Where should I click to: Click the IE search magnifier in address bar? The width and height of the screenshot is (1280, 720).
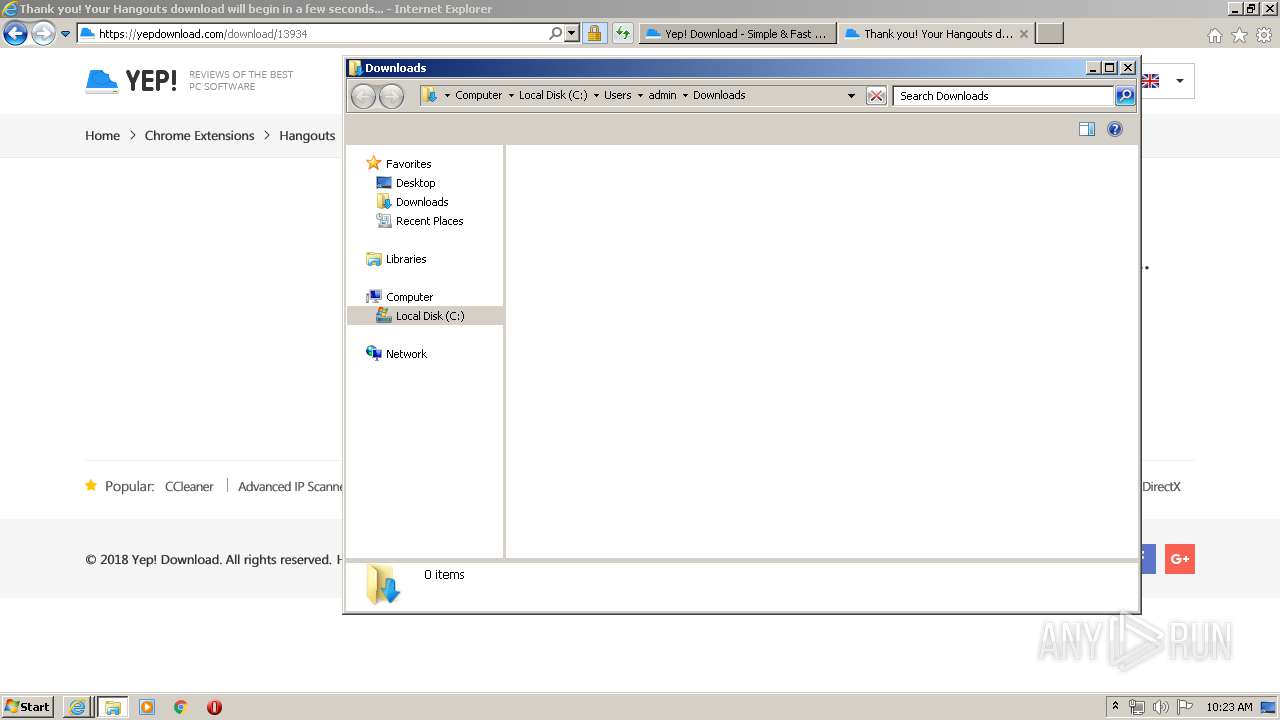point(556,33)
